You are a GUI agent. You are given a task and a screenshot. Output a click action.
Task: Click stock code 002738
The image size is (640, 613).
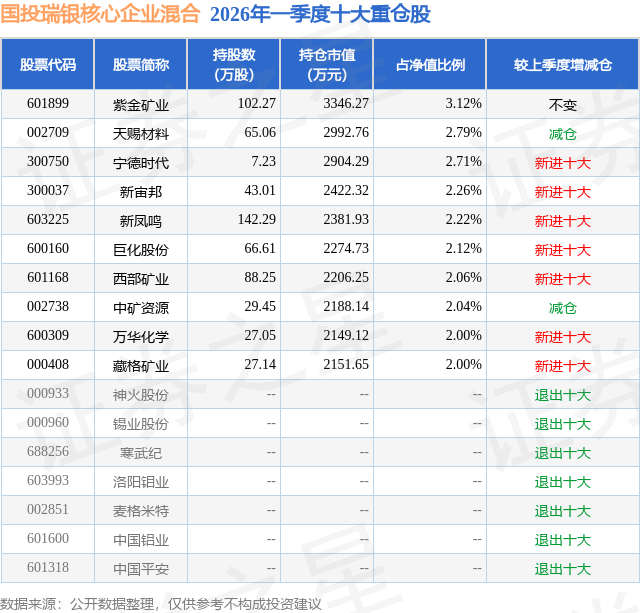[x=48, y=306]
